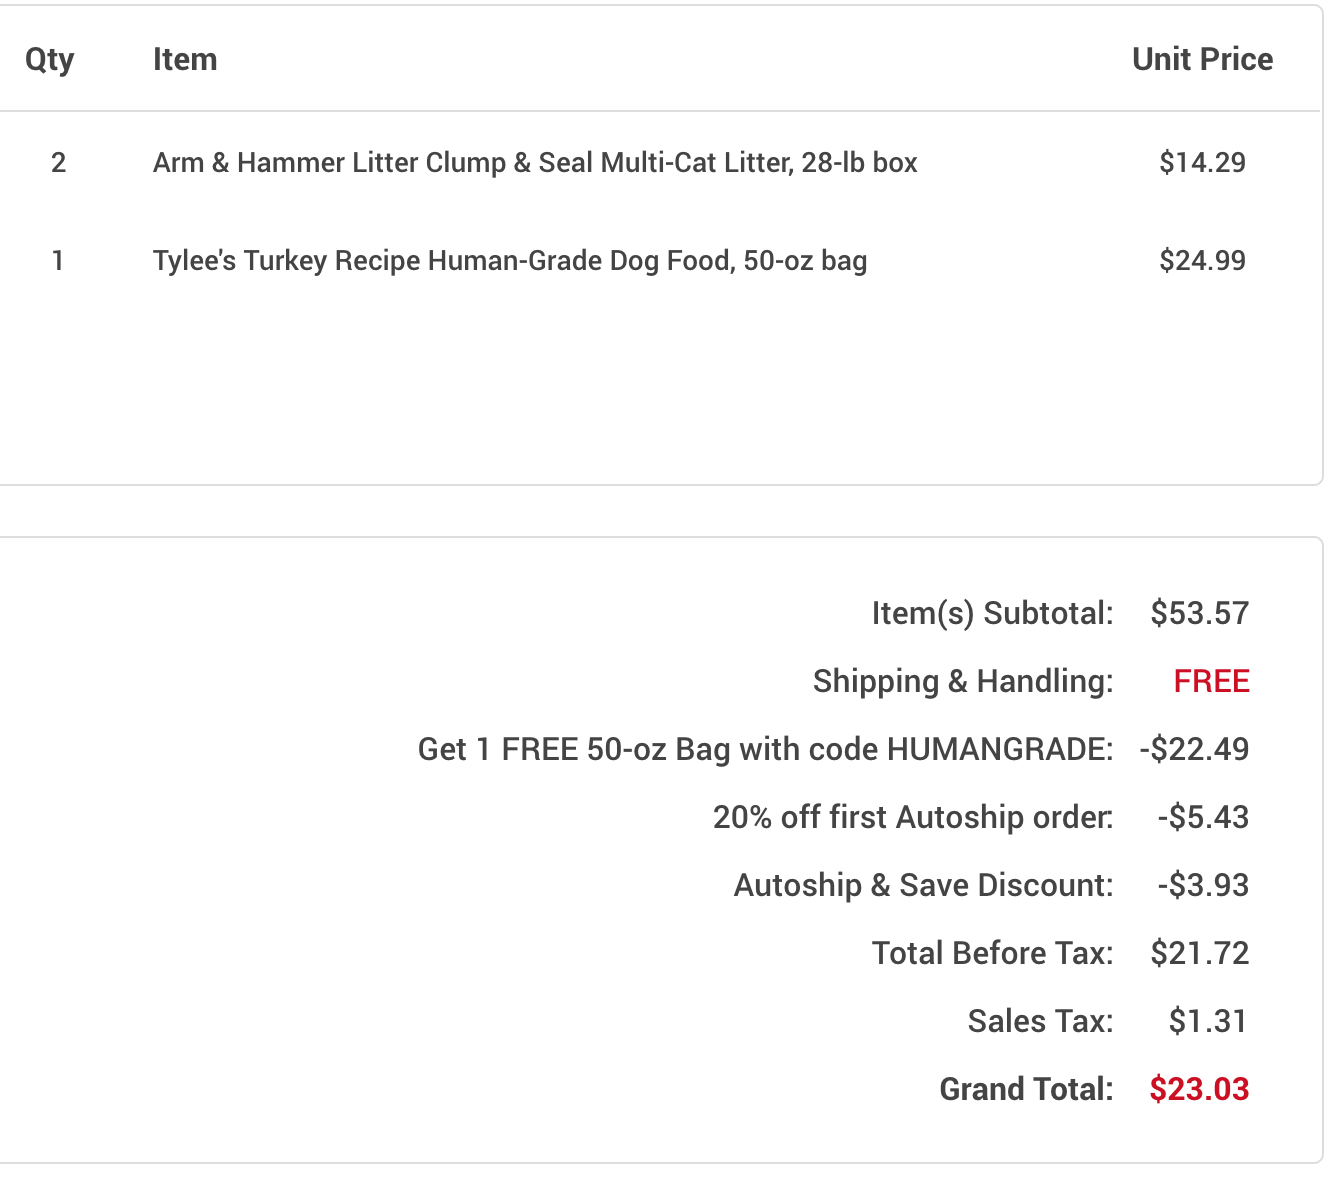
Task: Click the Unit Price column header
Action: tap(1202, 59)
